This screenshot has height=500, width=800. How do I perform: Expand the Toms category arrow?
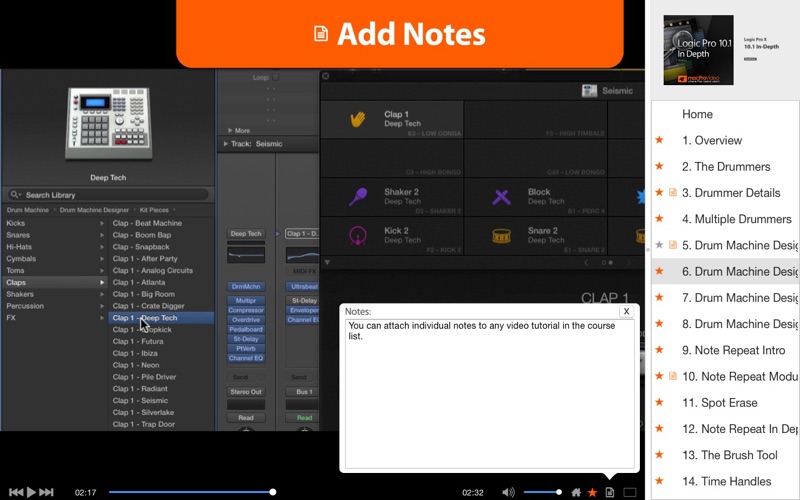pyautogui.click(x=102, y=270)
